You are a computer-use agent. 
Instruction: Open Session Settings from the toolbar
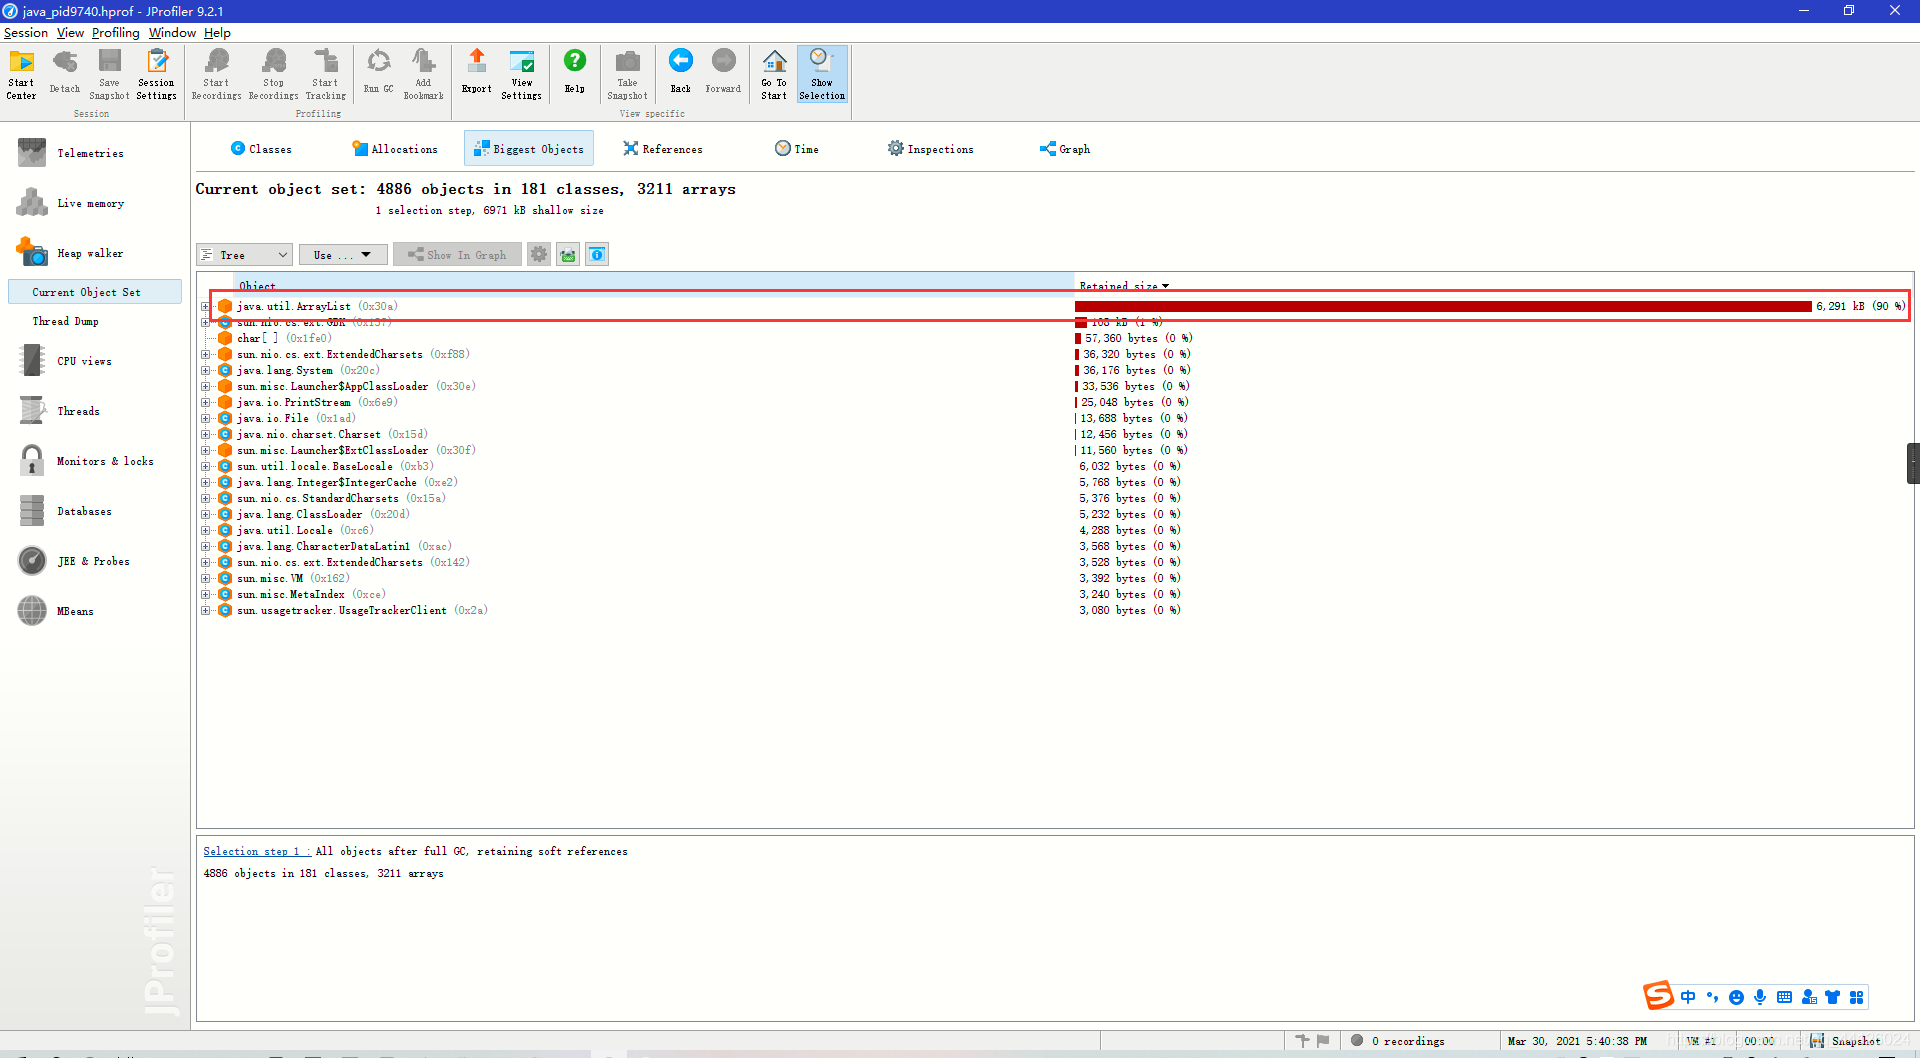pyautogui.click(x=156, y=74)
